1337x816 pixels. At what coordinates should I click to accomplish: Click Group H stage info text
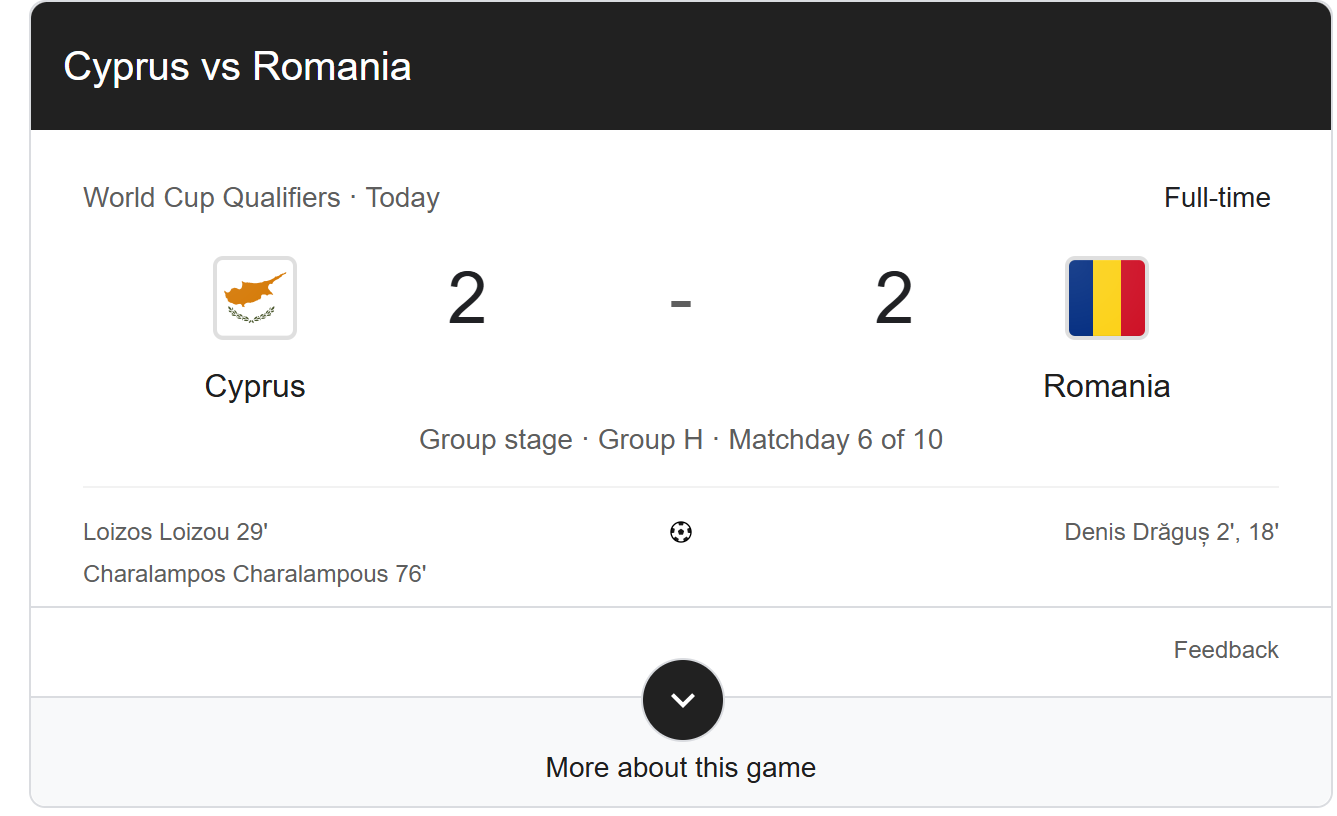[x=650, y=440]
